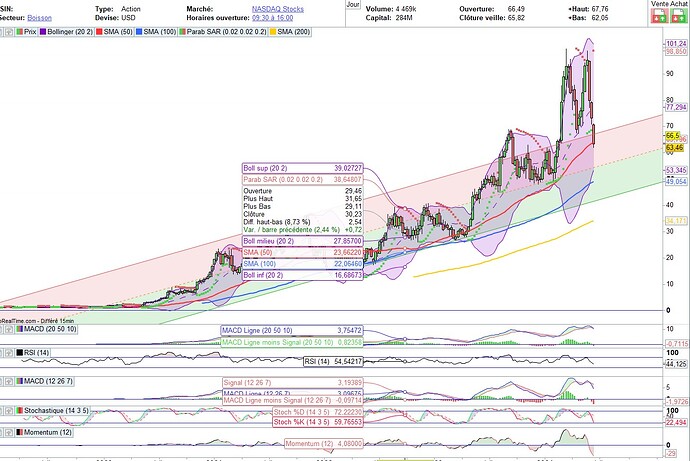The image size is (690, 461).
Task: Click the Boll milieu (20 2) 27,85700 readout
Action: [303, 241]
